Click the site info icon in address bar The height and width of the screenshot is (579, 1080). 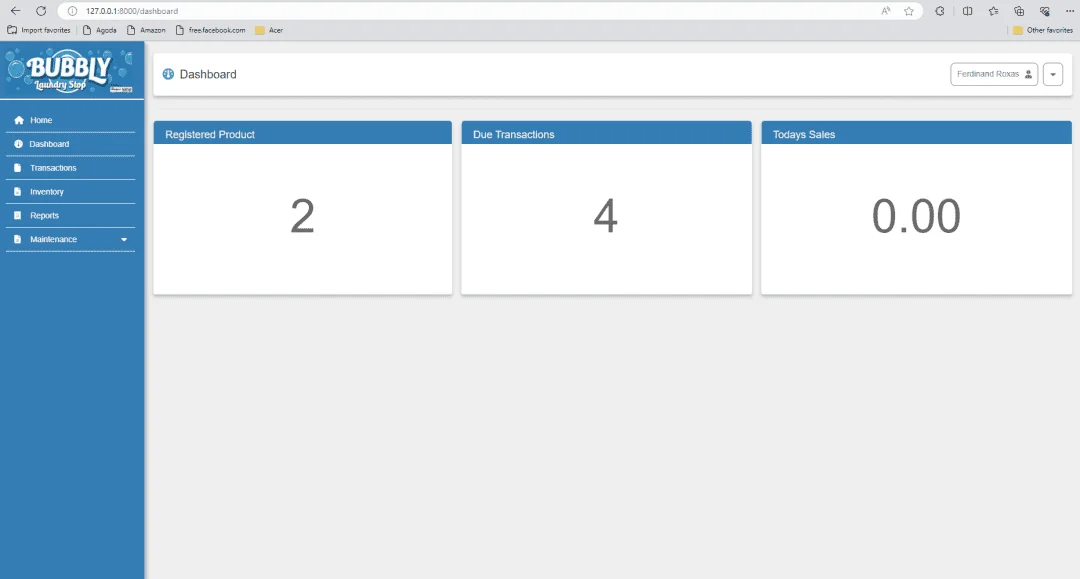[72, 11]
